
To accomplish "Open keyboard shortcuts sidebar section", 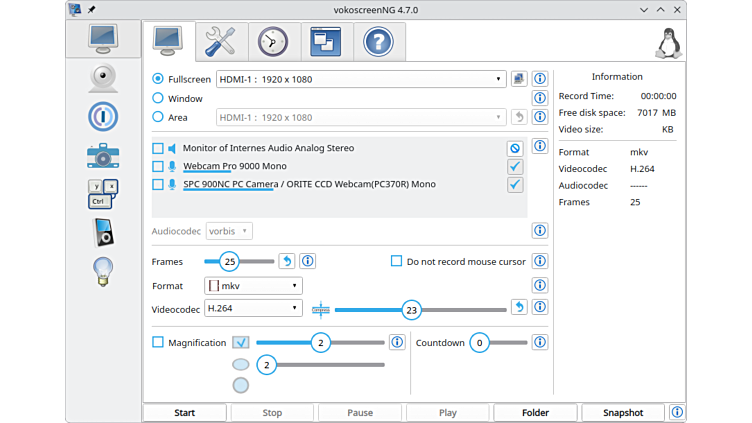I will 103,194.
